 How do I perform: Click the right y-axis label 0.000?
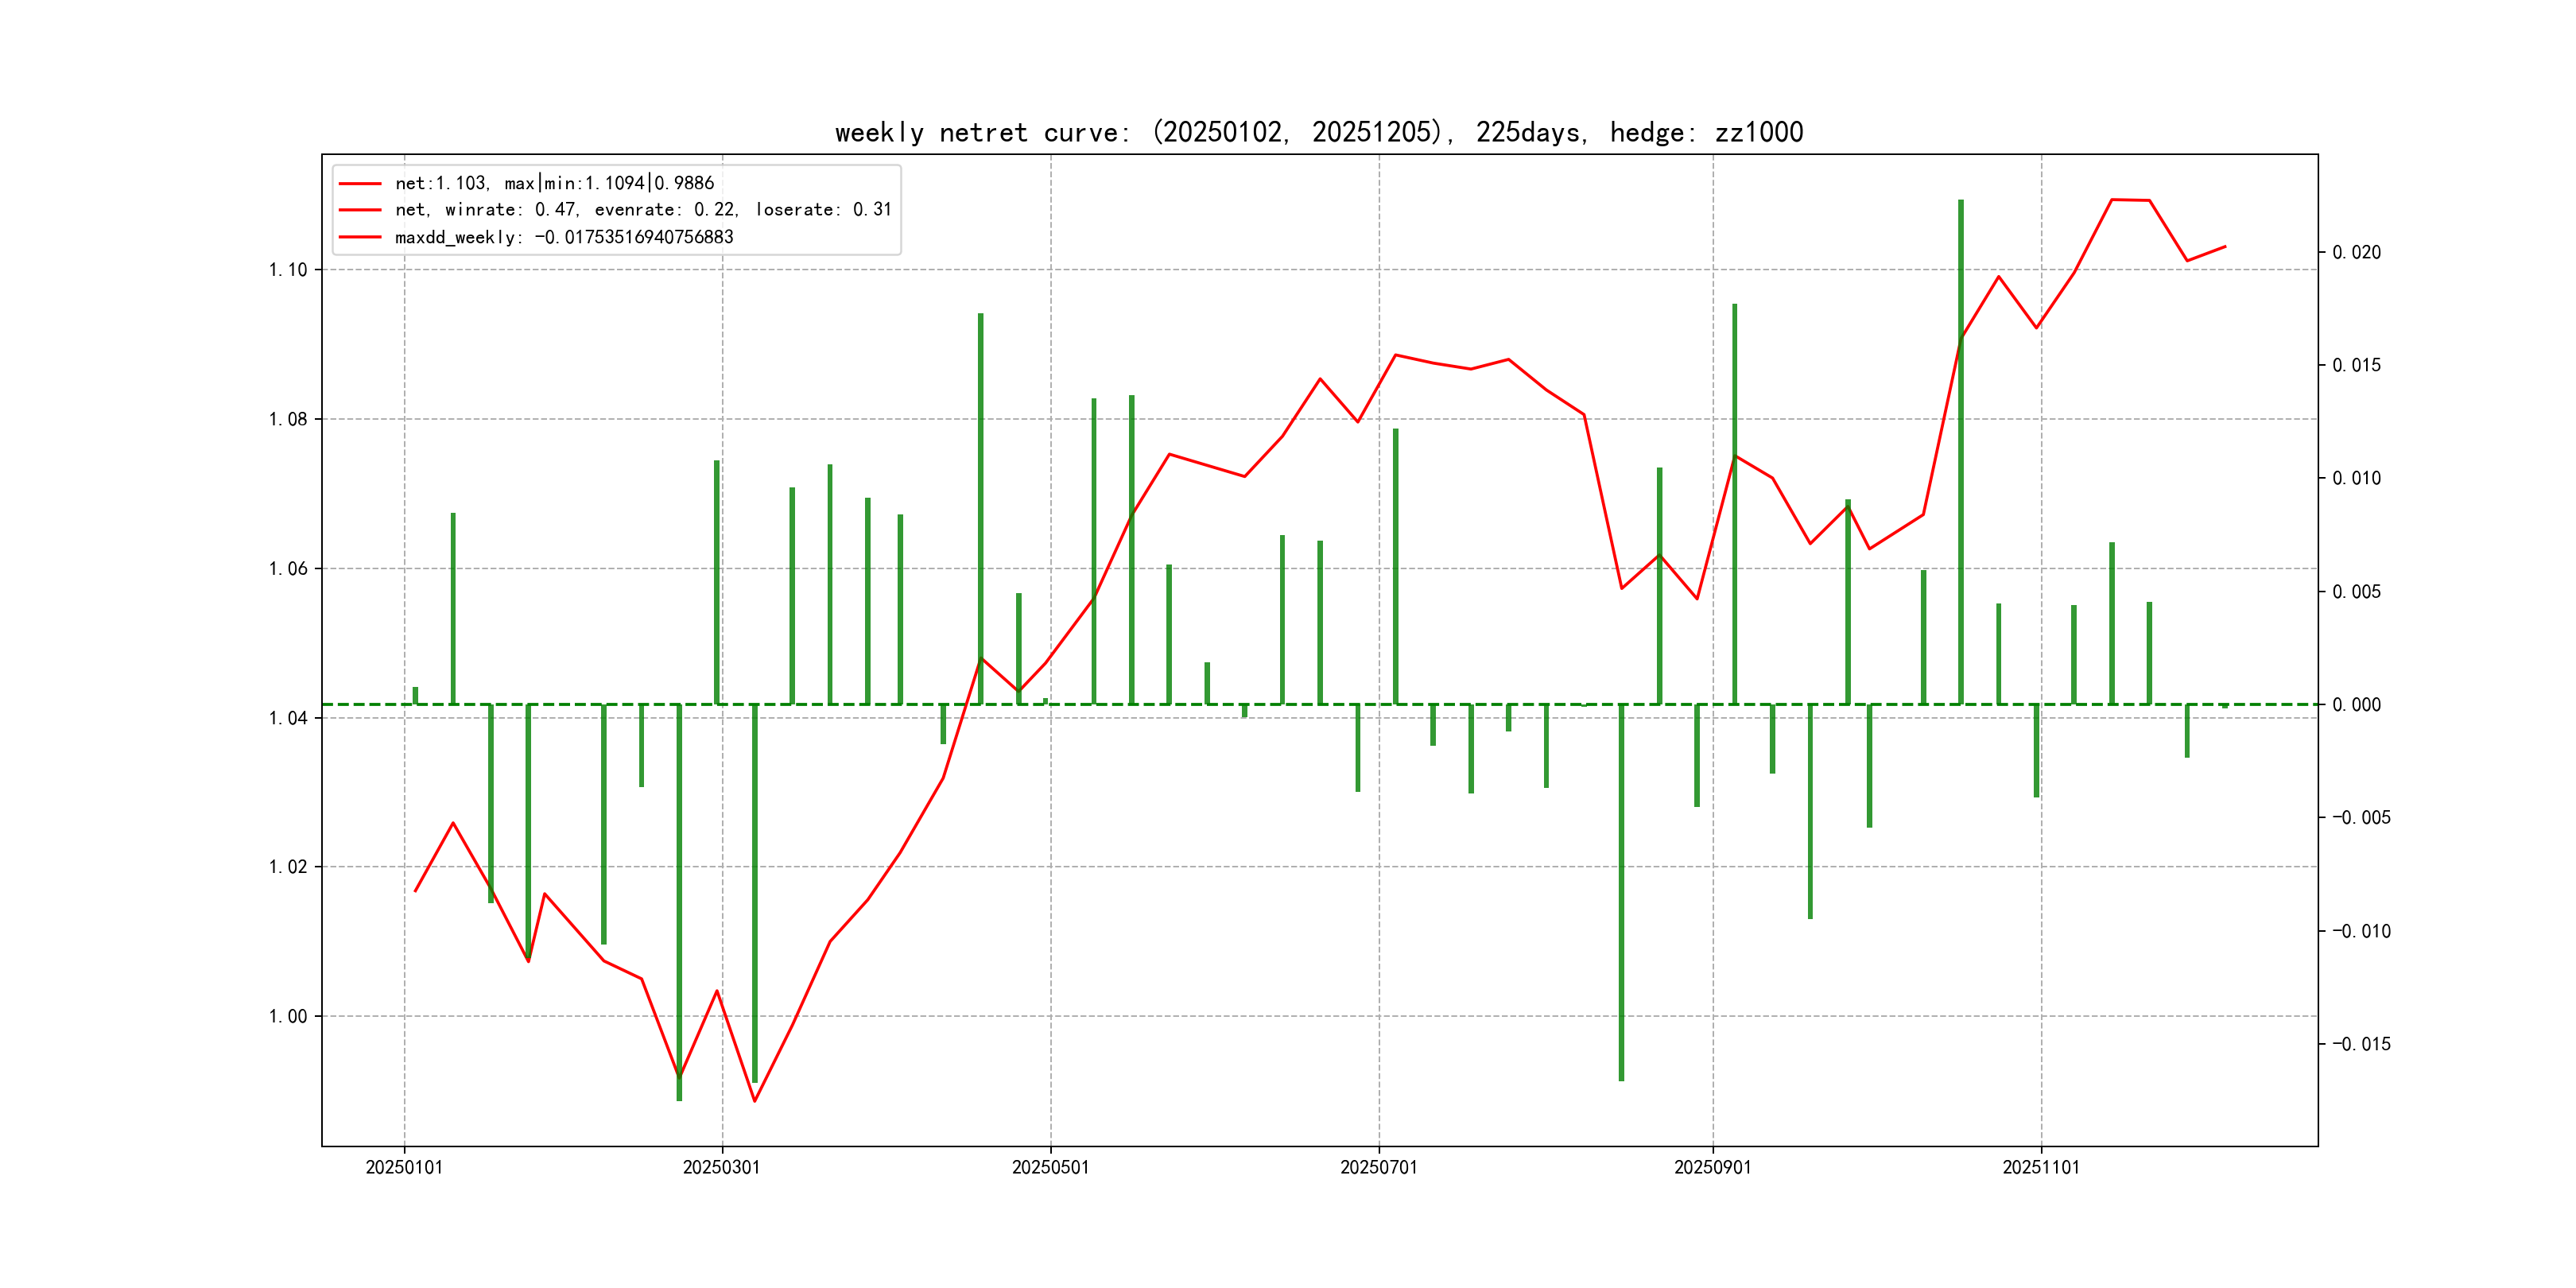(2356, 705)
